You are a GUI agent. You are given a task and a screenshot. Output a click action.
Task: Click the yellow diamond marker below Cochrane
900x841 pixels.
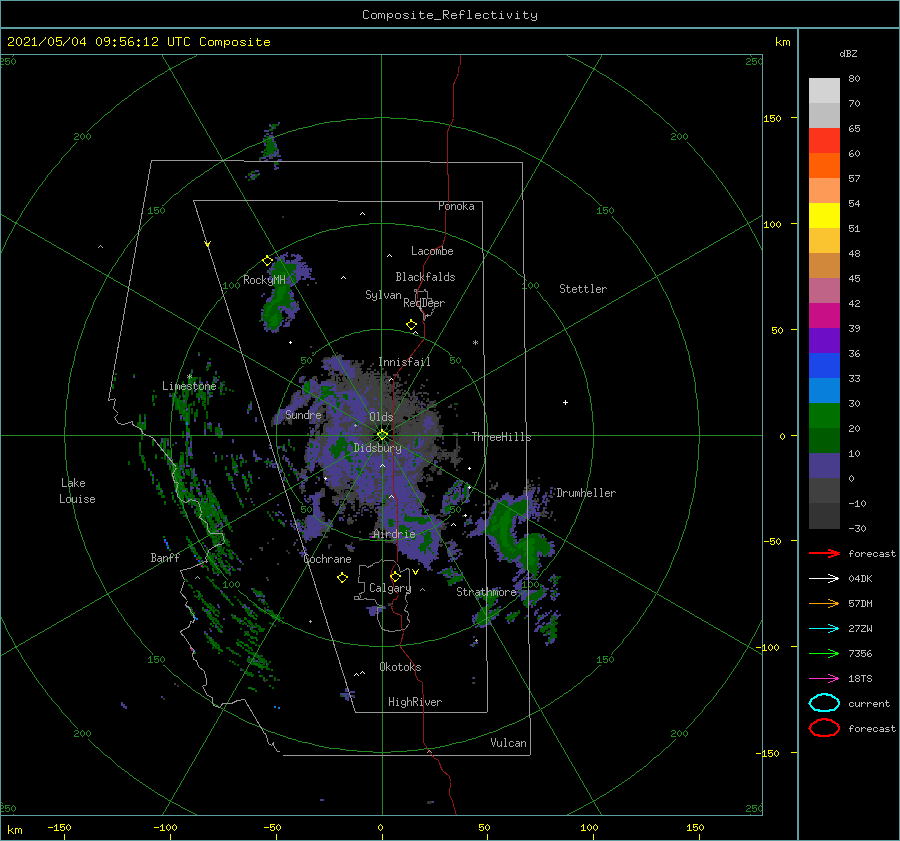[x=342, y=578]
